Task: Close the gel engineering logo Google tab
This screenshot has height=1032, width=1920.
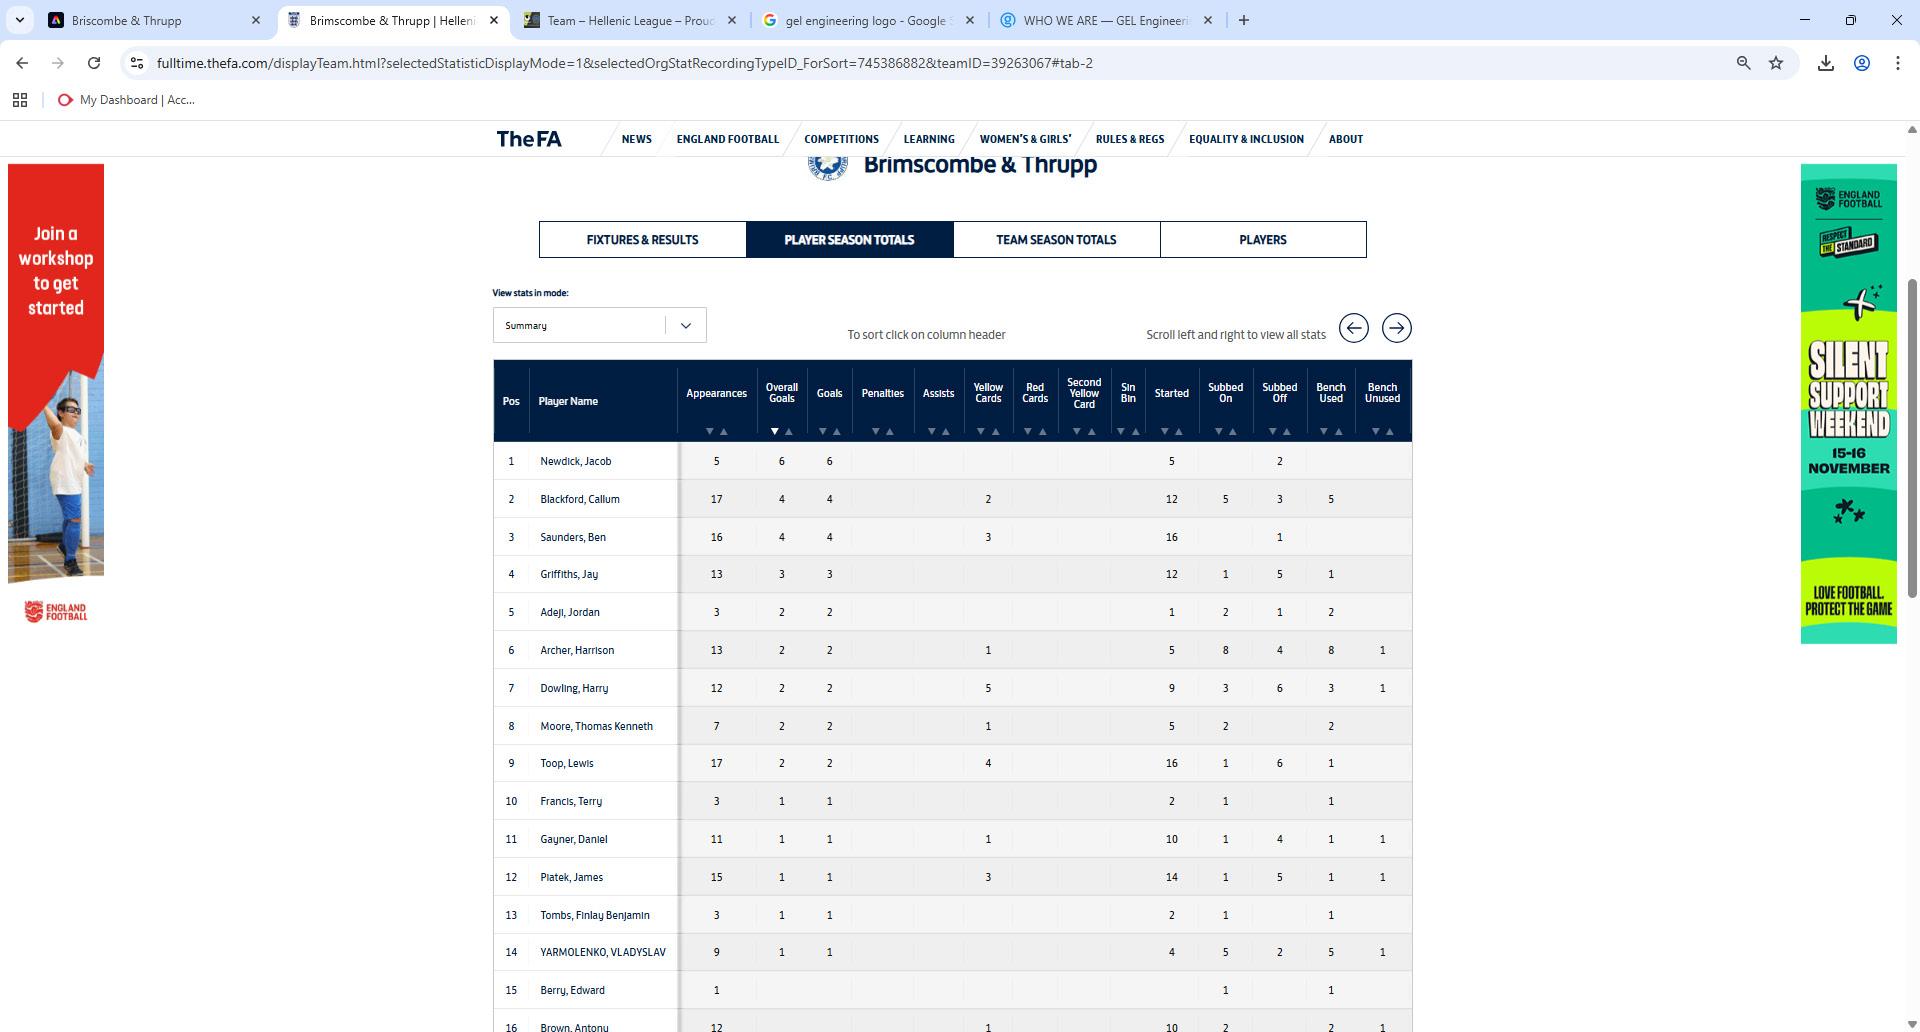Action: (x=970, y=20)
